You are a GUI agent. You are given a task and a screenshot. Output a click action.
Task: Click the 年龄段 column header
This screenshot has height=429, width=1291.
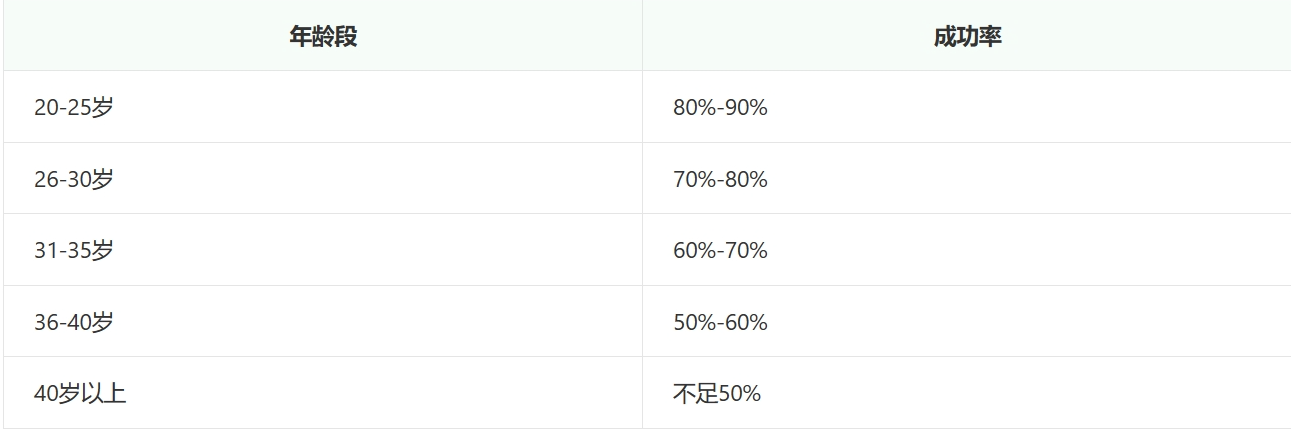(323, 36)
